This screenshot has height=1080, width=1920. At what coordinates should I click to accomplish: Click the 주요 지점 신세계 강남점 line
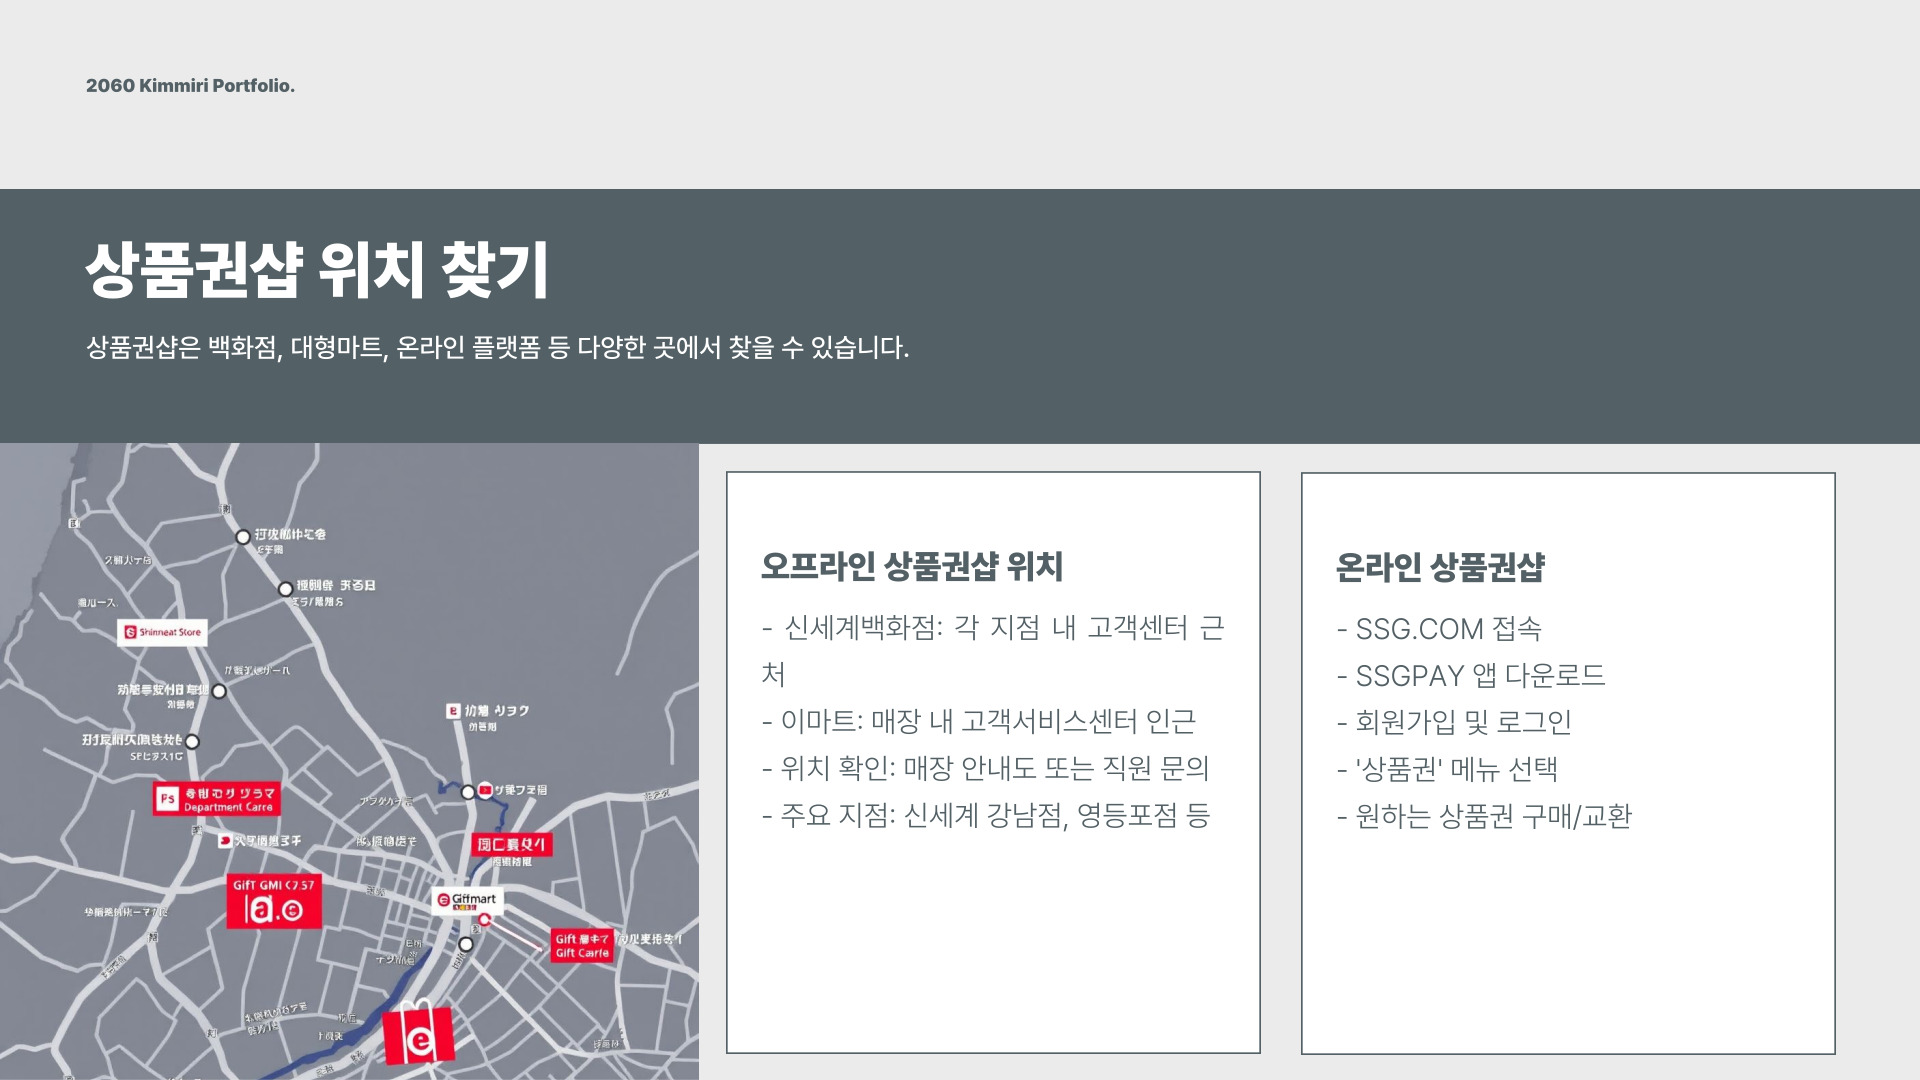click(985, 815)
